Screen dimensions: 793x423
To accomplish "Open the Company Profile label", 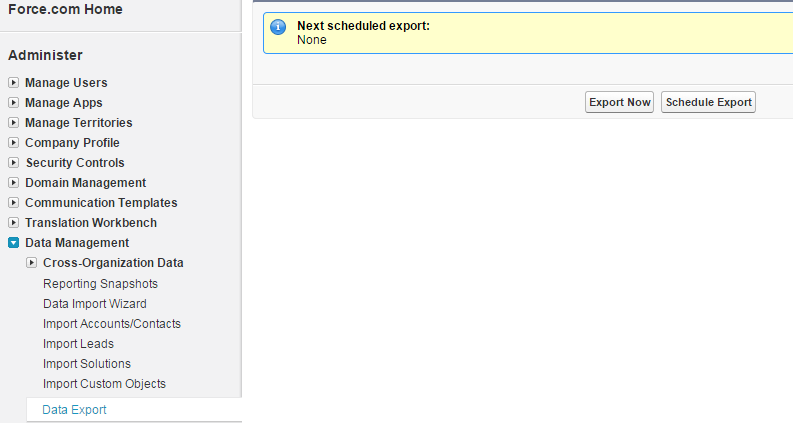I will 72,143.
